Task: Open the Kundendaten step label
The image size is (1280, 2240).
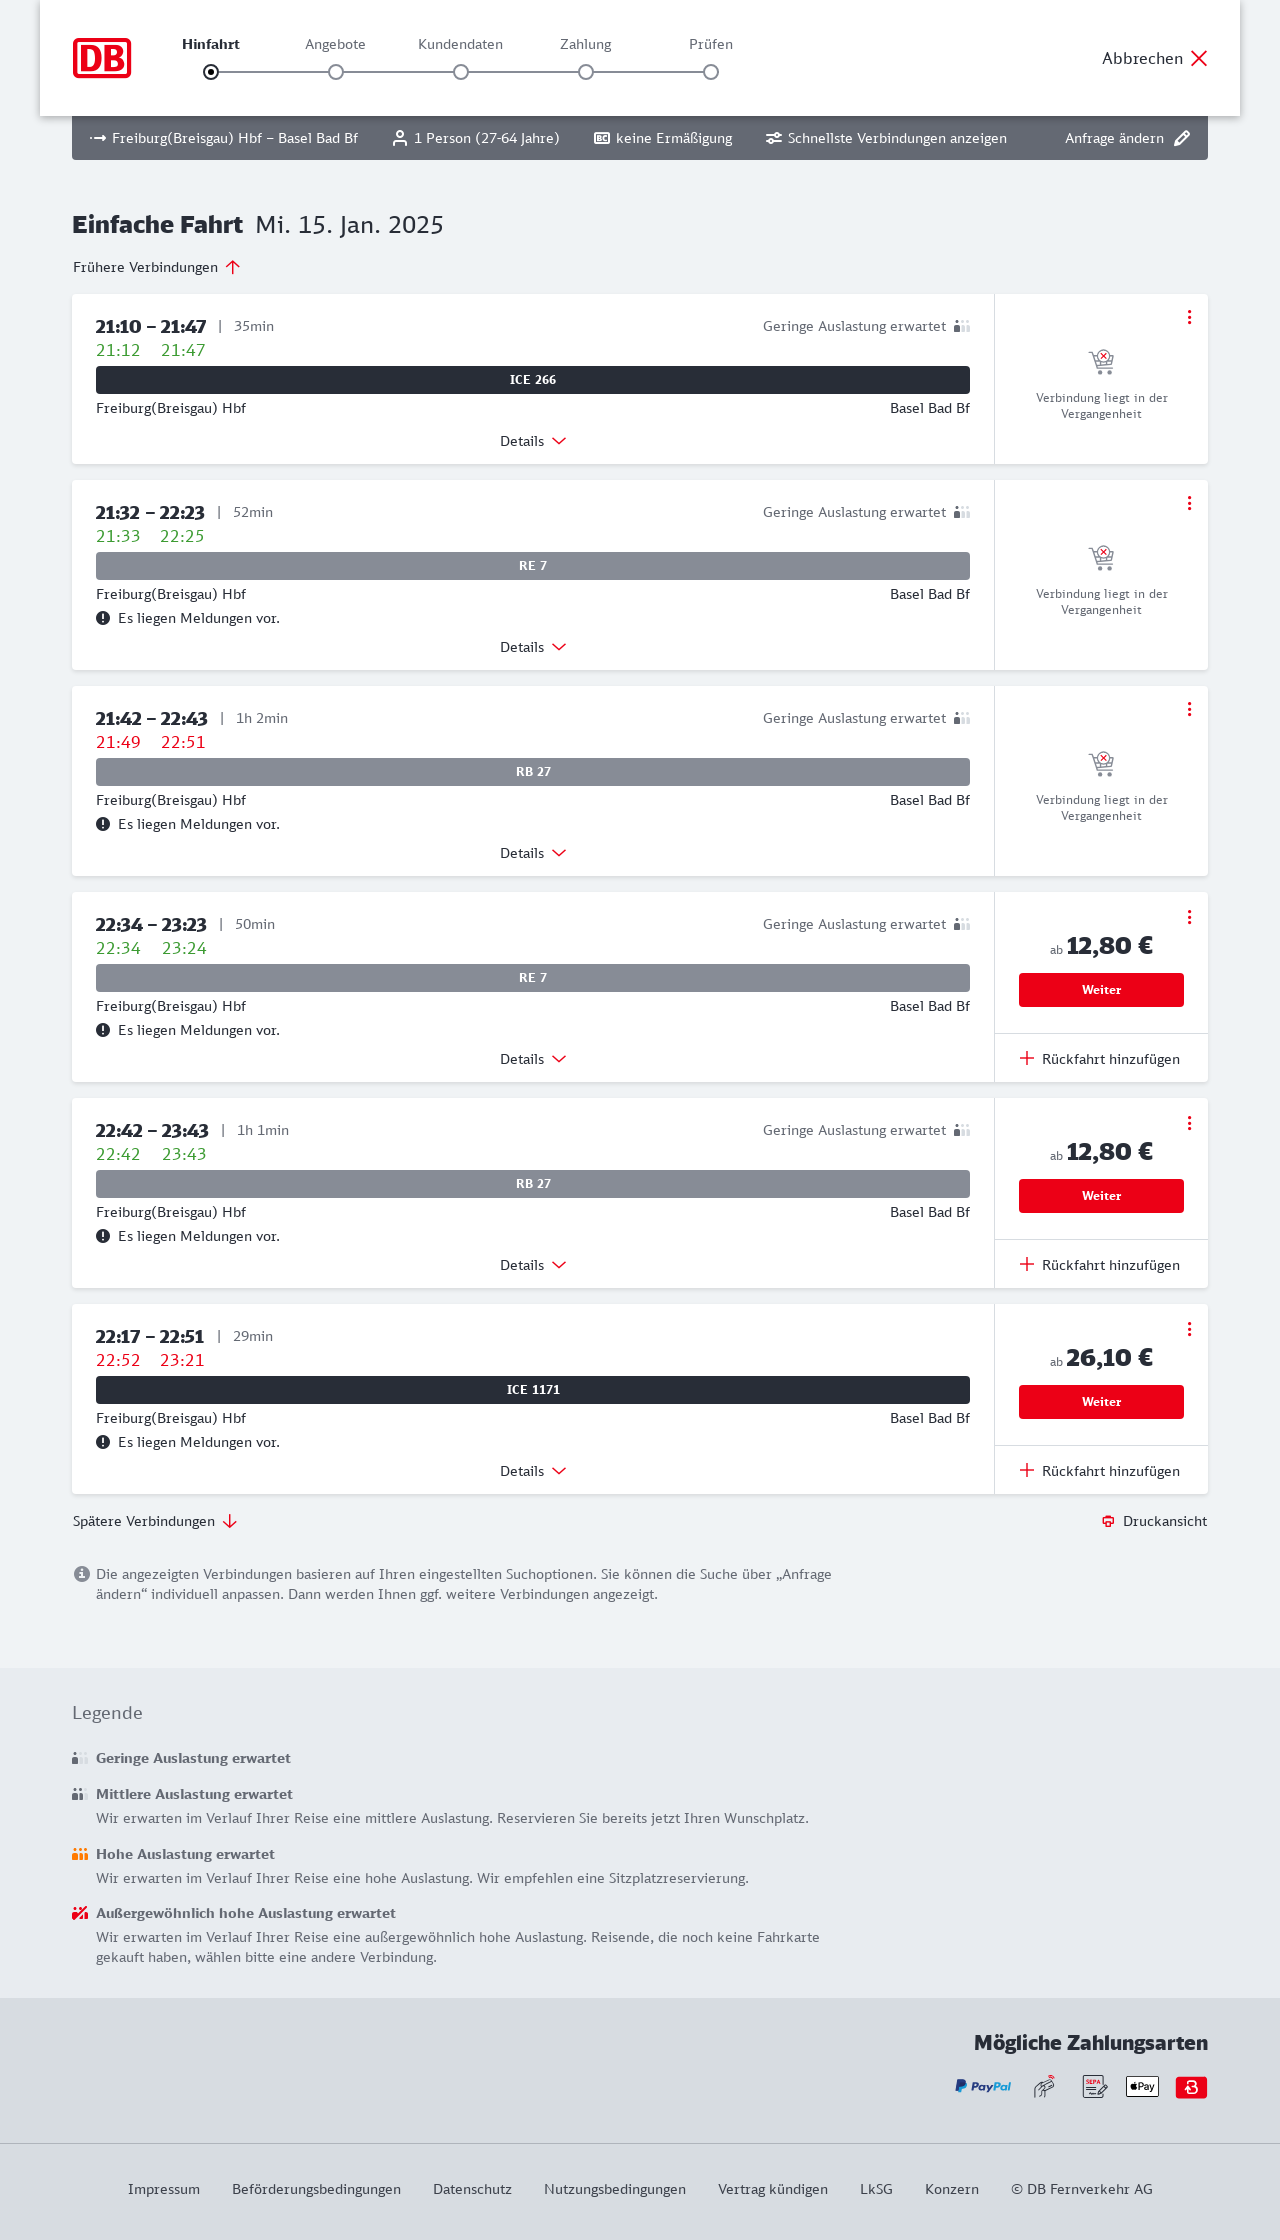Action: click(x=460, y=44)
